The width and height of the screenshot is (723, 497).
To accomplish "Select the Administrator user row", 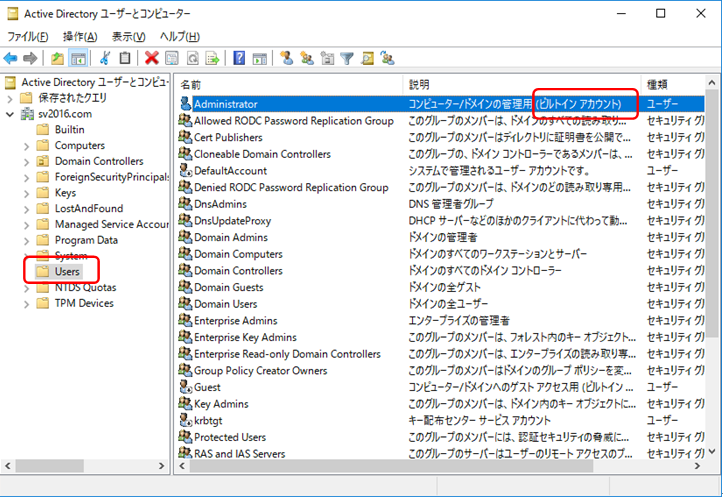I will 441,104.
